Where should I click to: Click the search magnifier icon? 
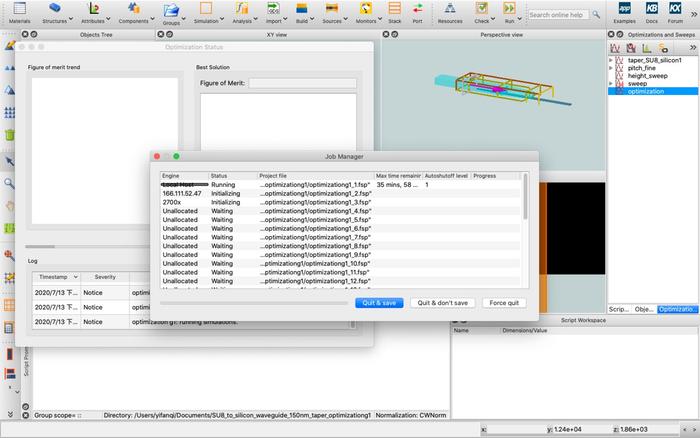(596, 15)
